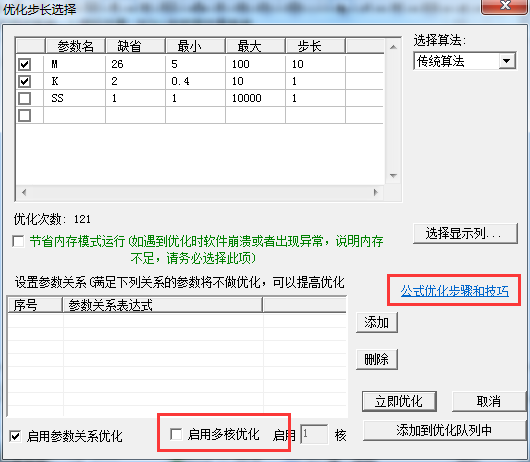Click the 序号 column header

[x=35, y=305]
